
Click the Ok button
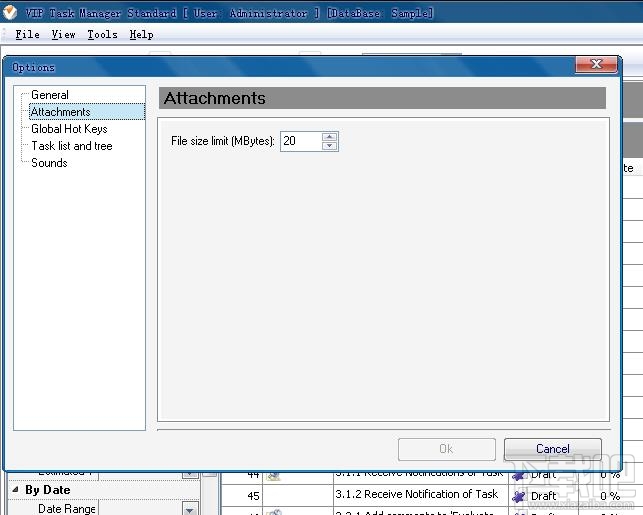446,449
